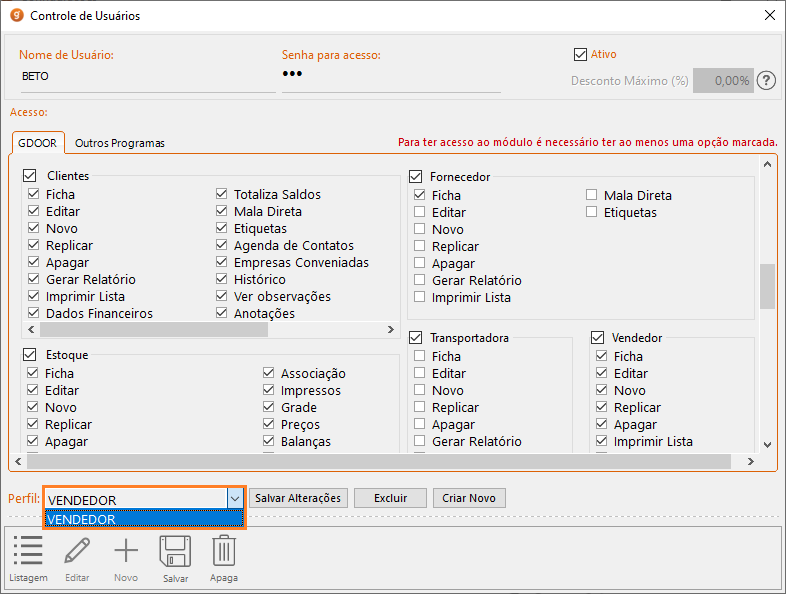The height and width of the screenshot is (594, 786).
Task: Click the Salvar floppy disk icon
Action: (x=175, y=551)
